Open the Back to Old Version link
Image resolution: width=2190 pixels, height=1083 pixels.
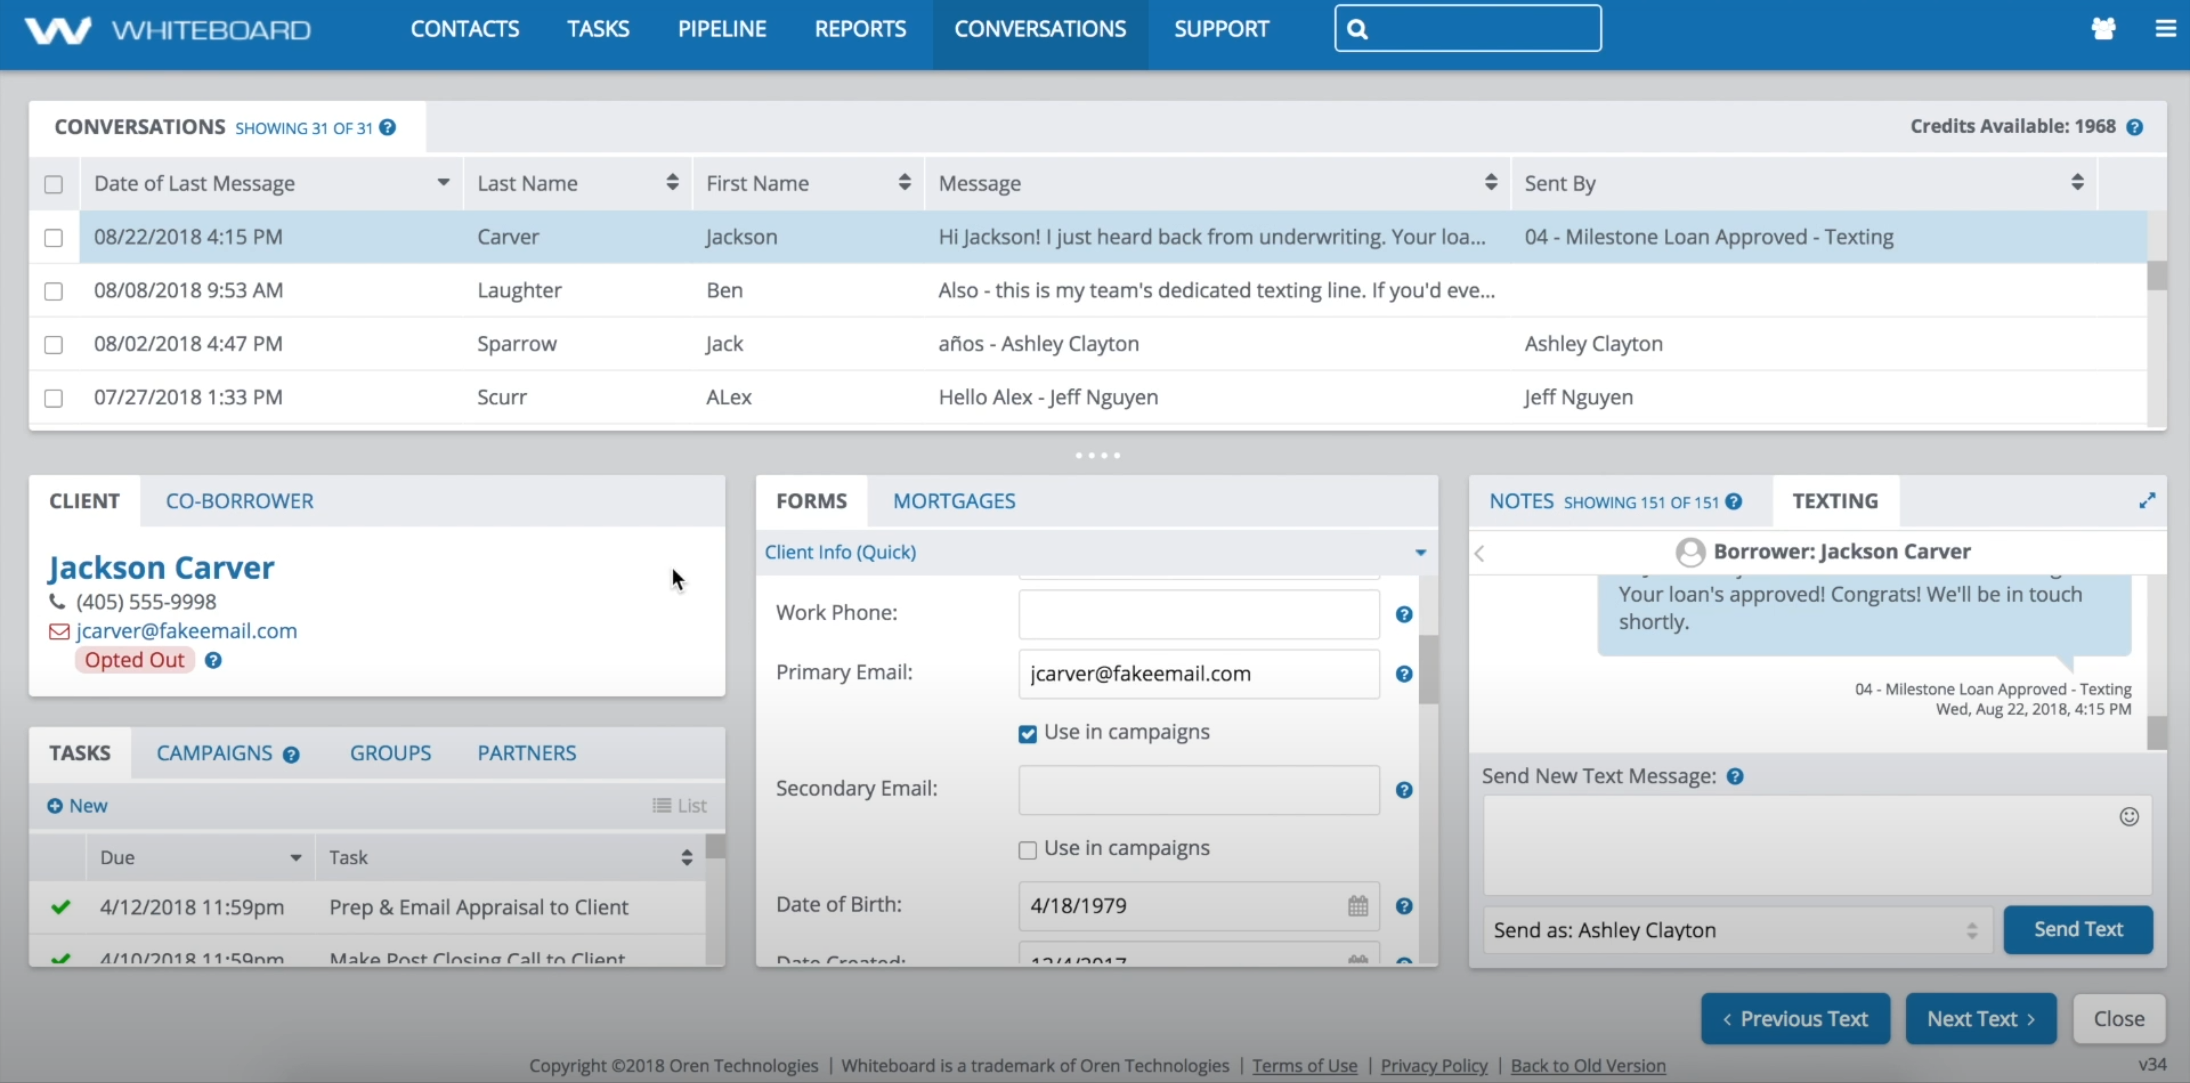point(1588,1066)
